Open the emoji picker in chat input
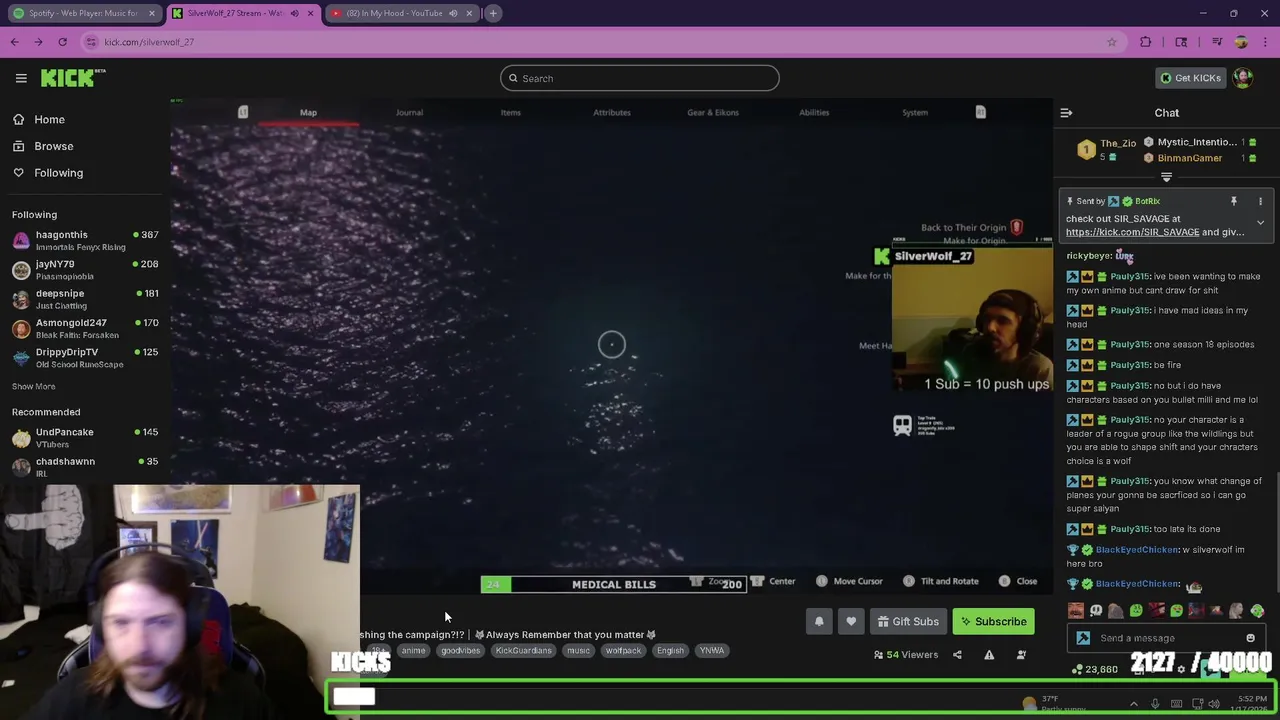The height and width of the screenshot is (720, 1280). [1250, 638]
